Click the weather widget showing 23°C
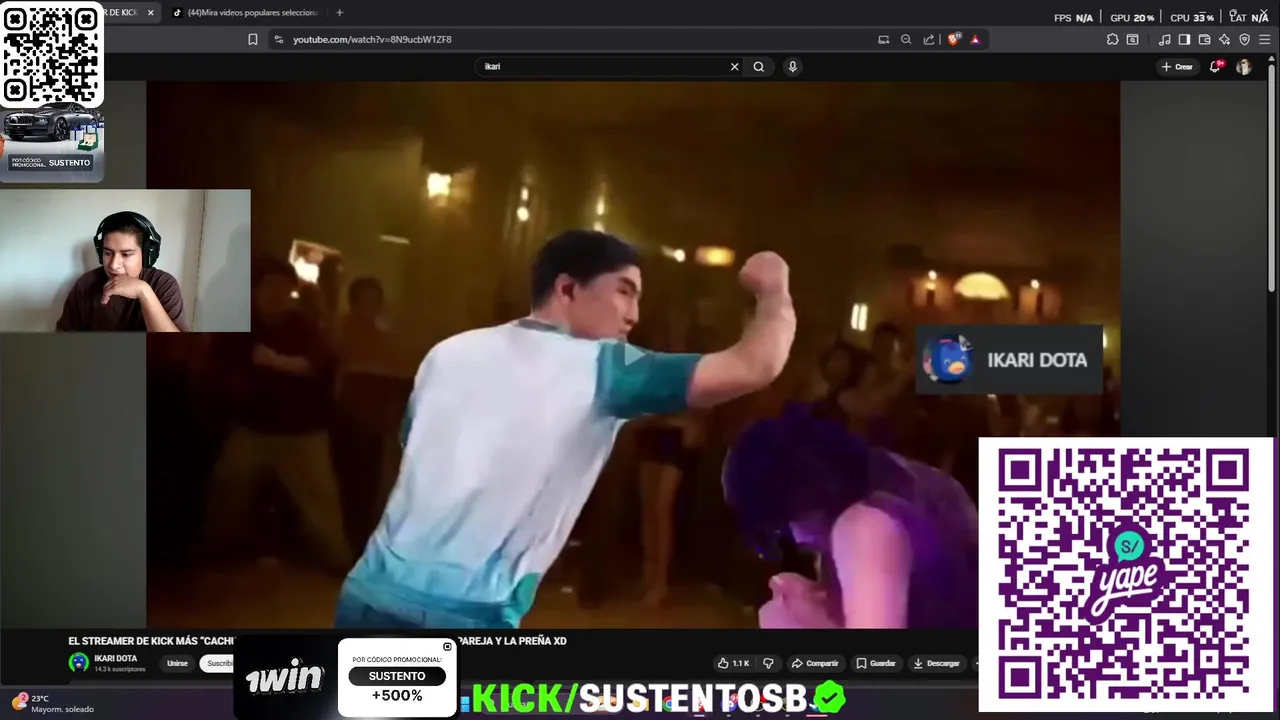1280x720 pixels. click(x=54, y=704)
